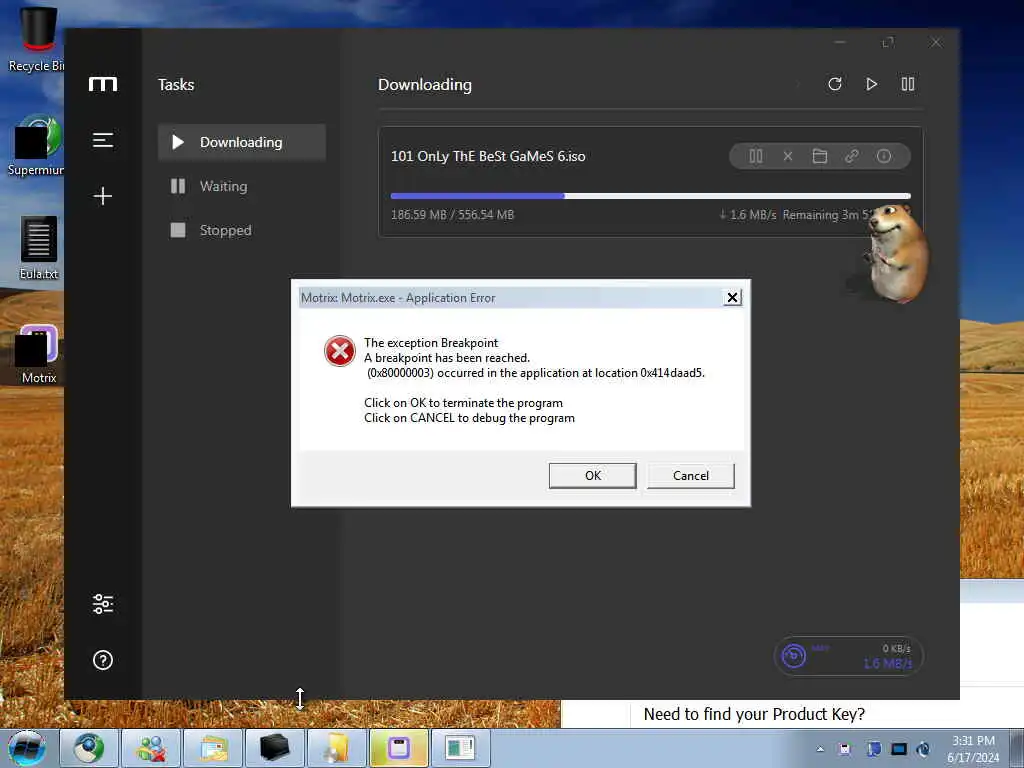Open the network tray icon
Viewport: 1024px width, 768px height.
pos(899,749)
